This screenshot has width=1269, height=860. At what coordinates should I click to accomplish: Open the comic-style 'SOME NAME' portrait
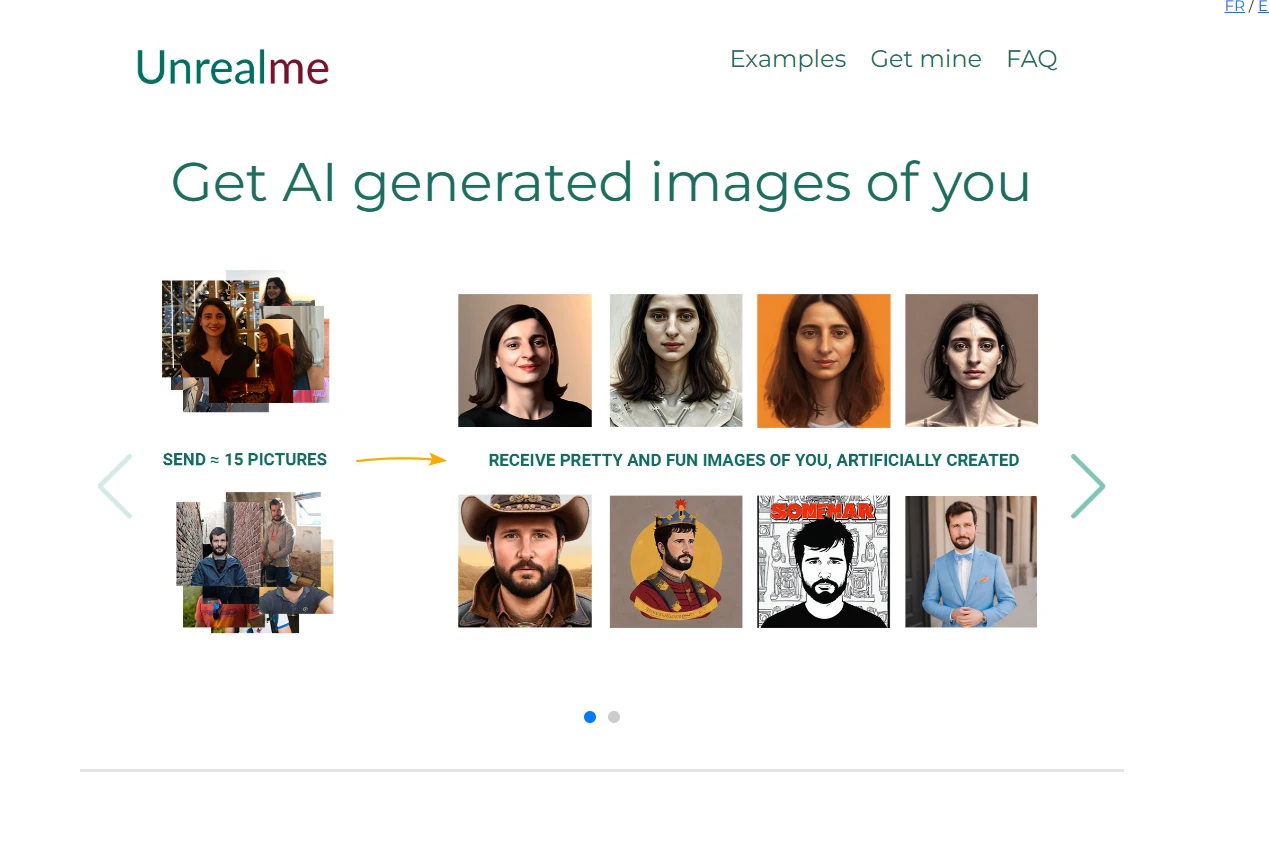point(822,561)
